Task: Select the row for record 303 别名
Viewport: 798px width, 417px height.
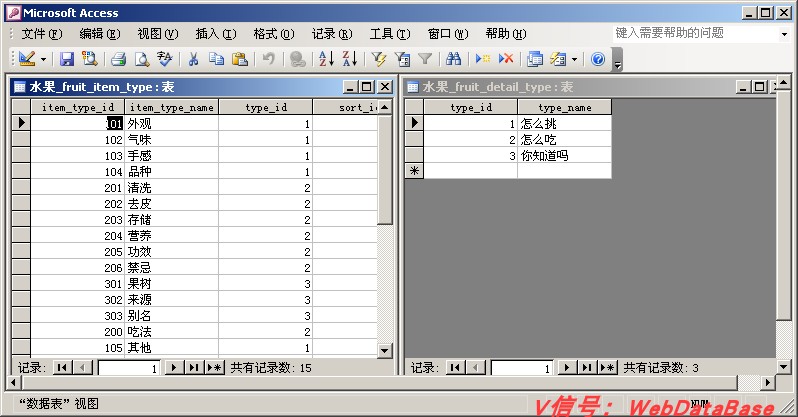Action: click(x=21, y=316)
